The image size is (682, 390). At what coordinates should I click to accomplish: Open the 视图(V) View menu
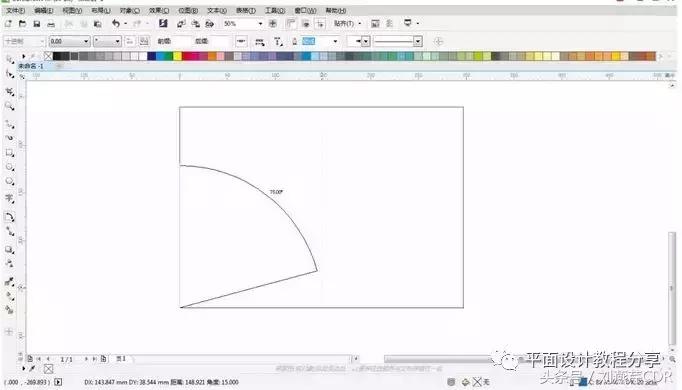pyautogui.click(x=72, y=10)
